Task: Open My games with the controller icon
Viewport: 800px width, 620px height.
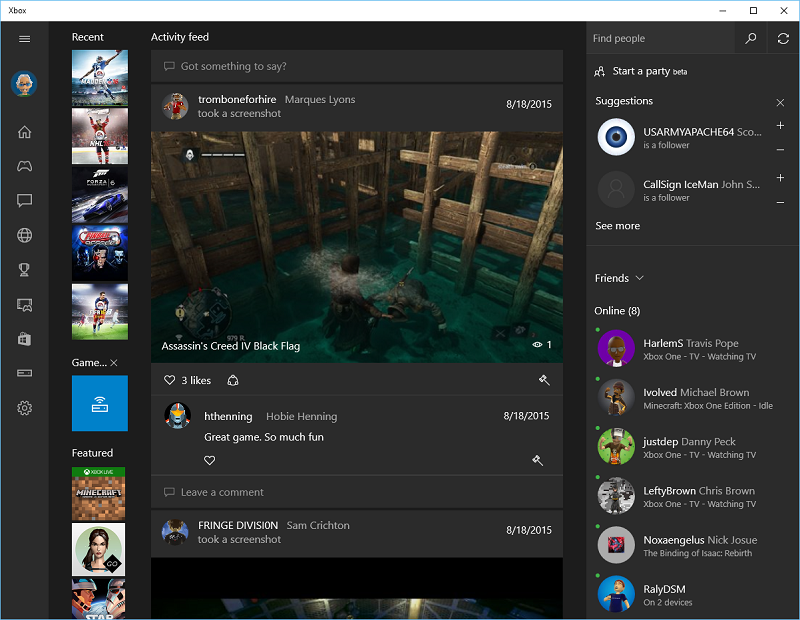Action: [x=24, y=166]
